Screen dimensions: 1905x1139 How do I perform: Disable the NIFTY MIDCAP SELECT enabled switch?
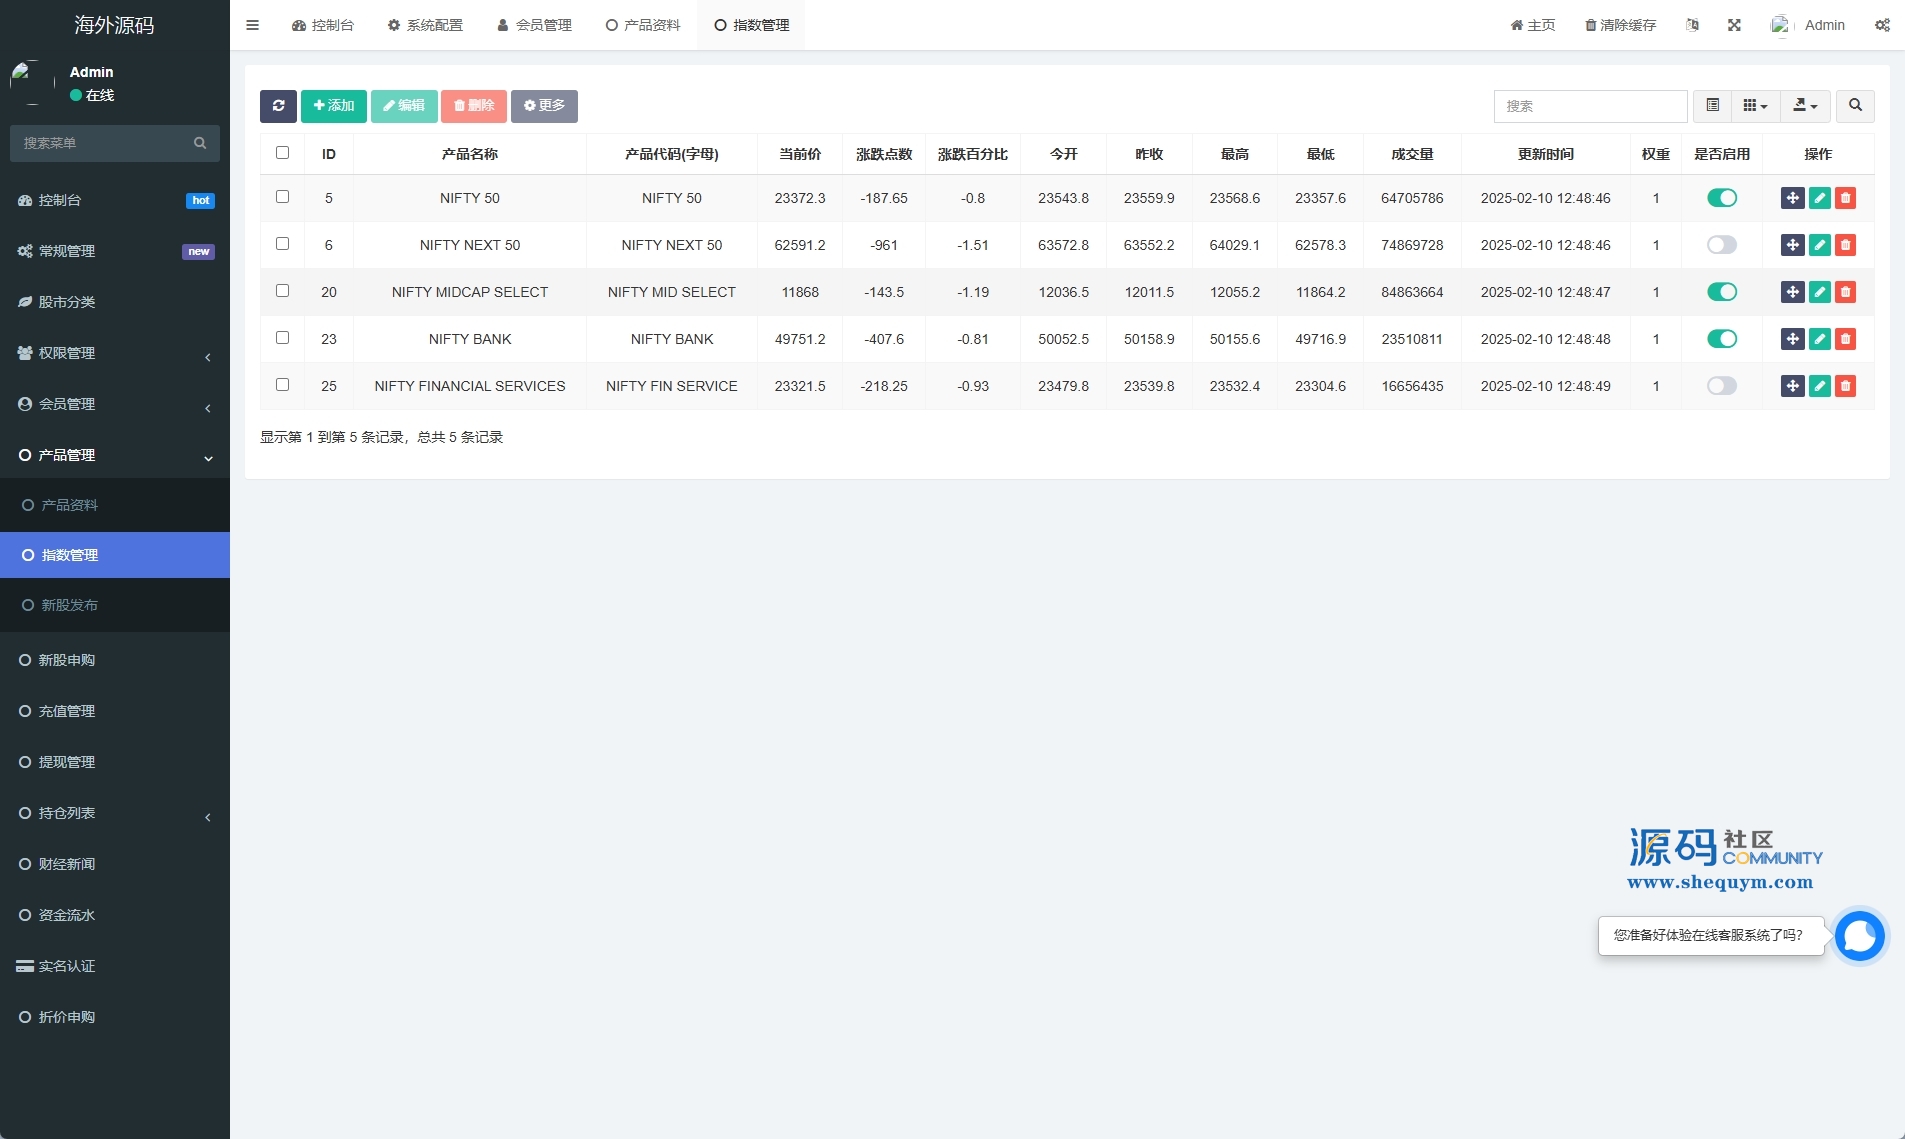(1721, 292)
